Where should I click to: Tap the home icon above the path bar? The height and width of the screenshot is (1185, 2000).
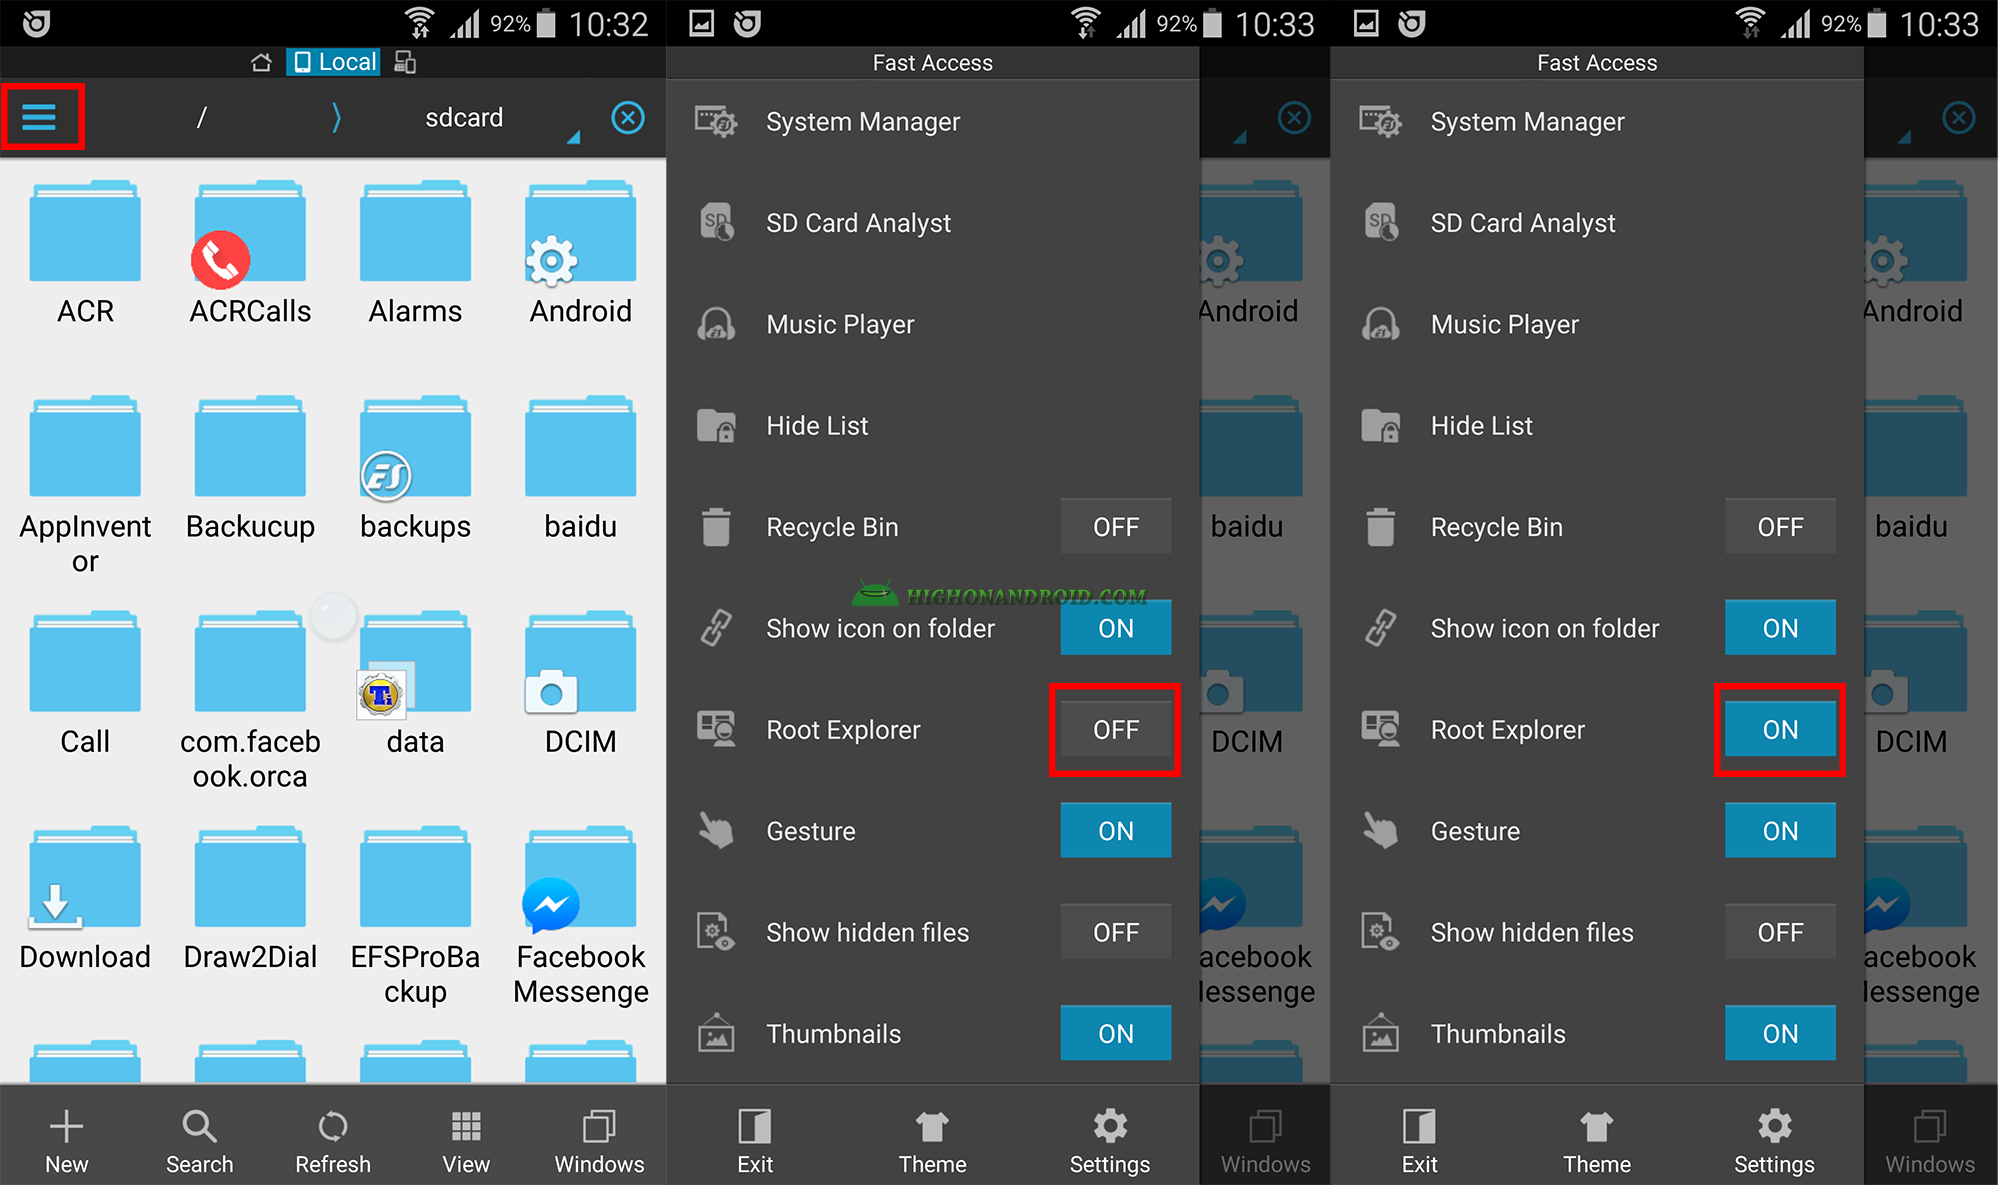pos(261,63)
